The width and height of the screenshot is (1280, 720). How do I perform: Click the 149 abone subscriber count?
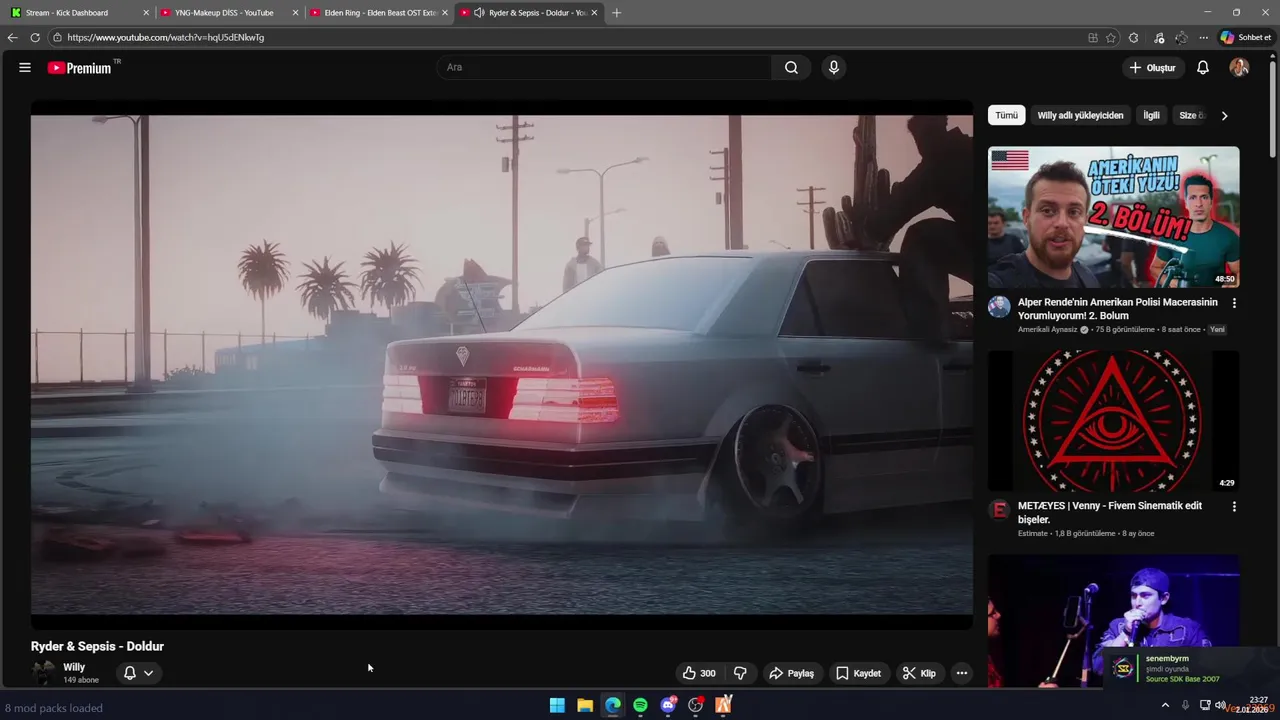pyautogui.click(x=81, y=680)
